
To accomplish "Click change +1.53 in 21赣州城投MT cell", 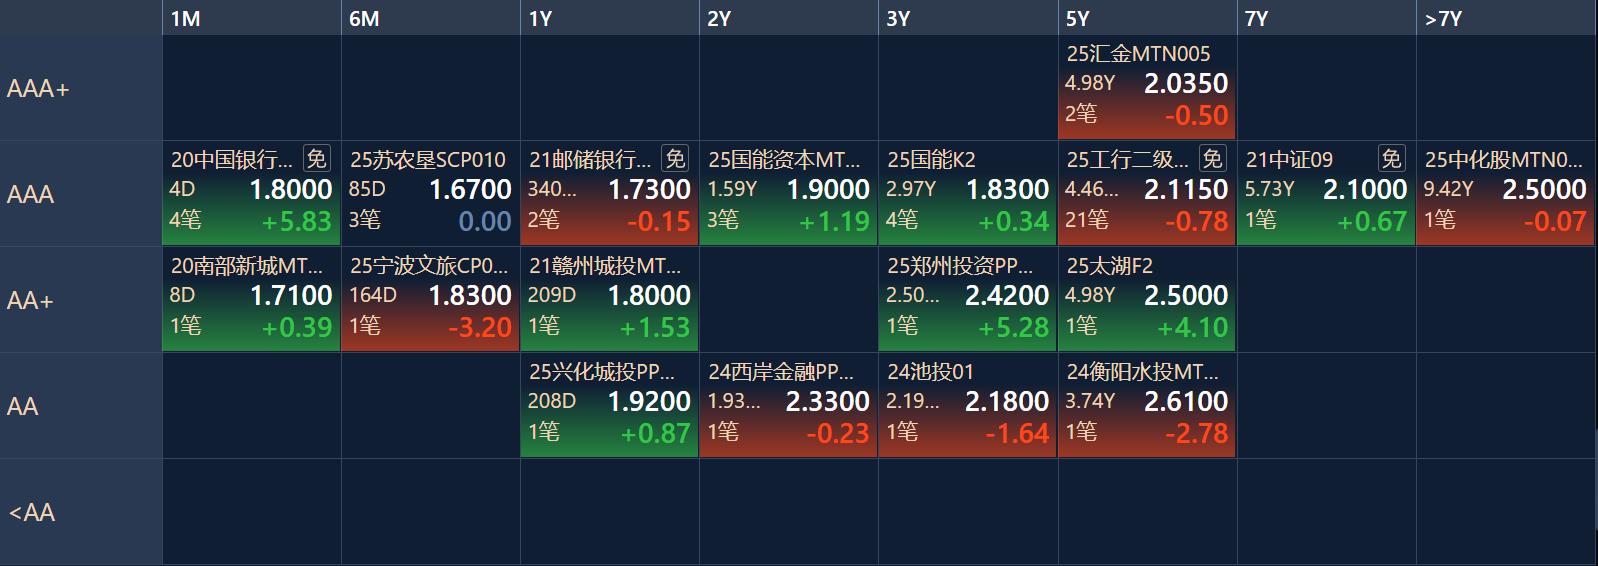I will point(655,328).
